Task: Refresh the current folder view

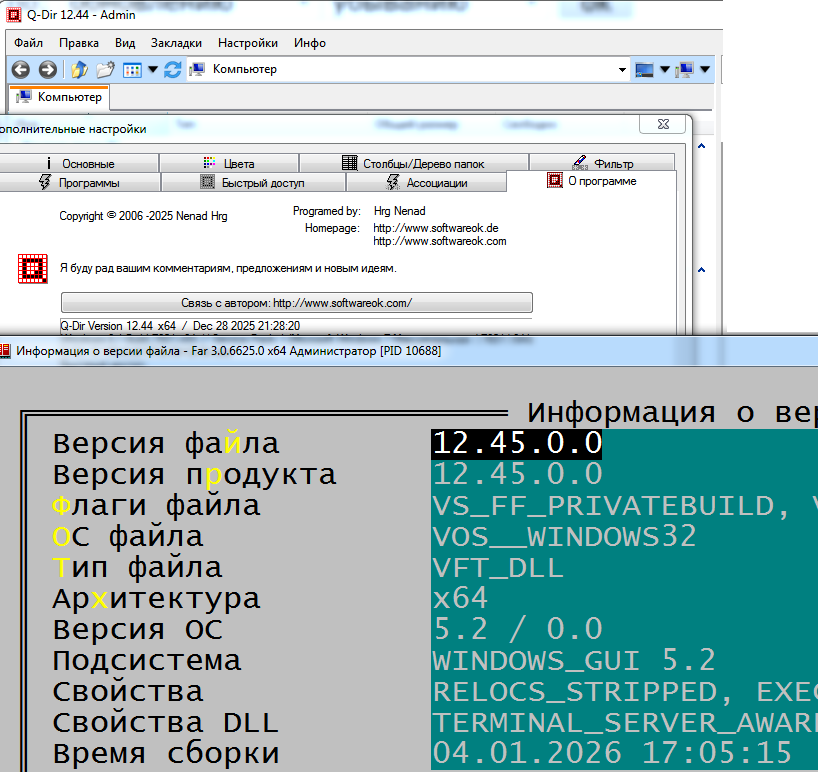Action: click(172, 70)
